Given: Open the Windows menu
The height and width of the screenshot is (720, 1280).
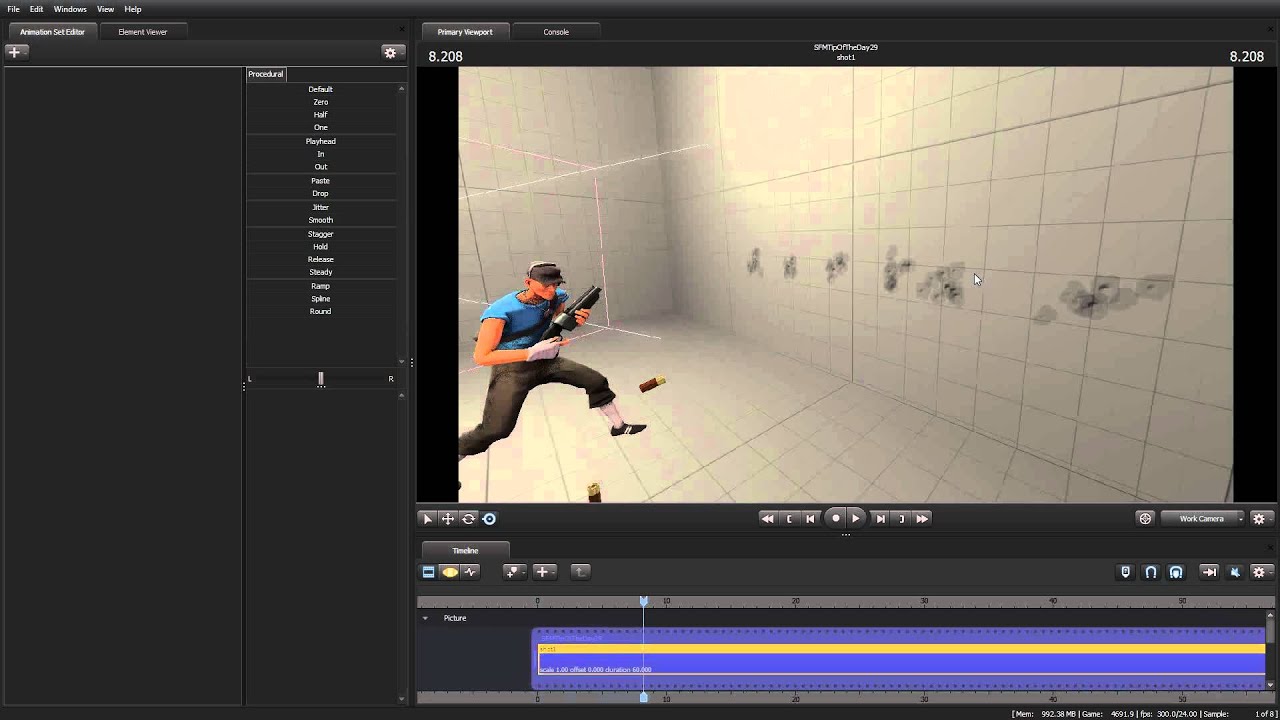Looking at the screenshot, I should point(70,9).
